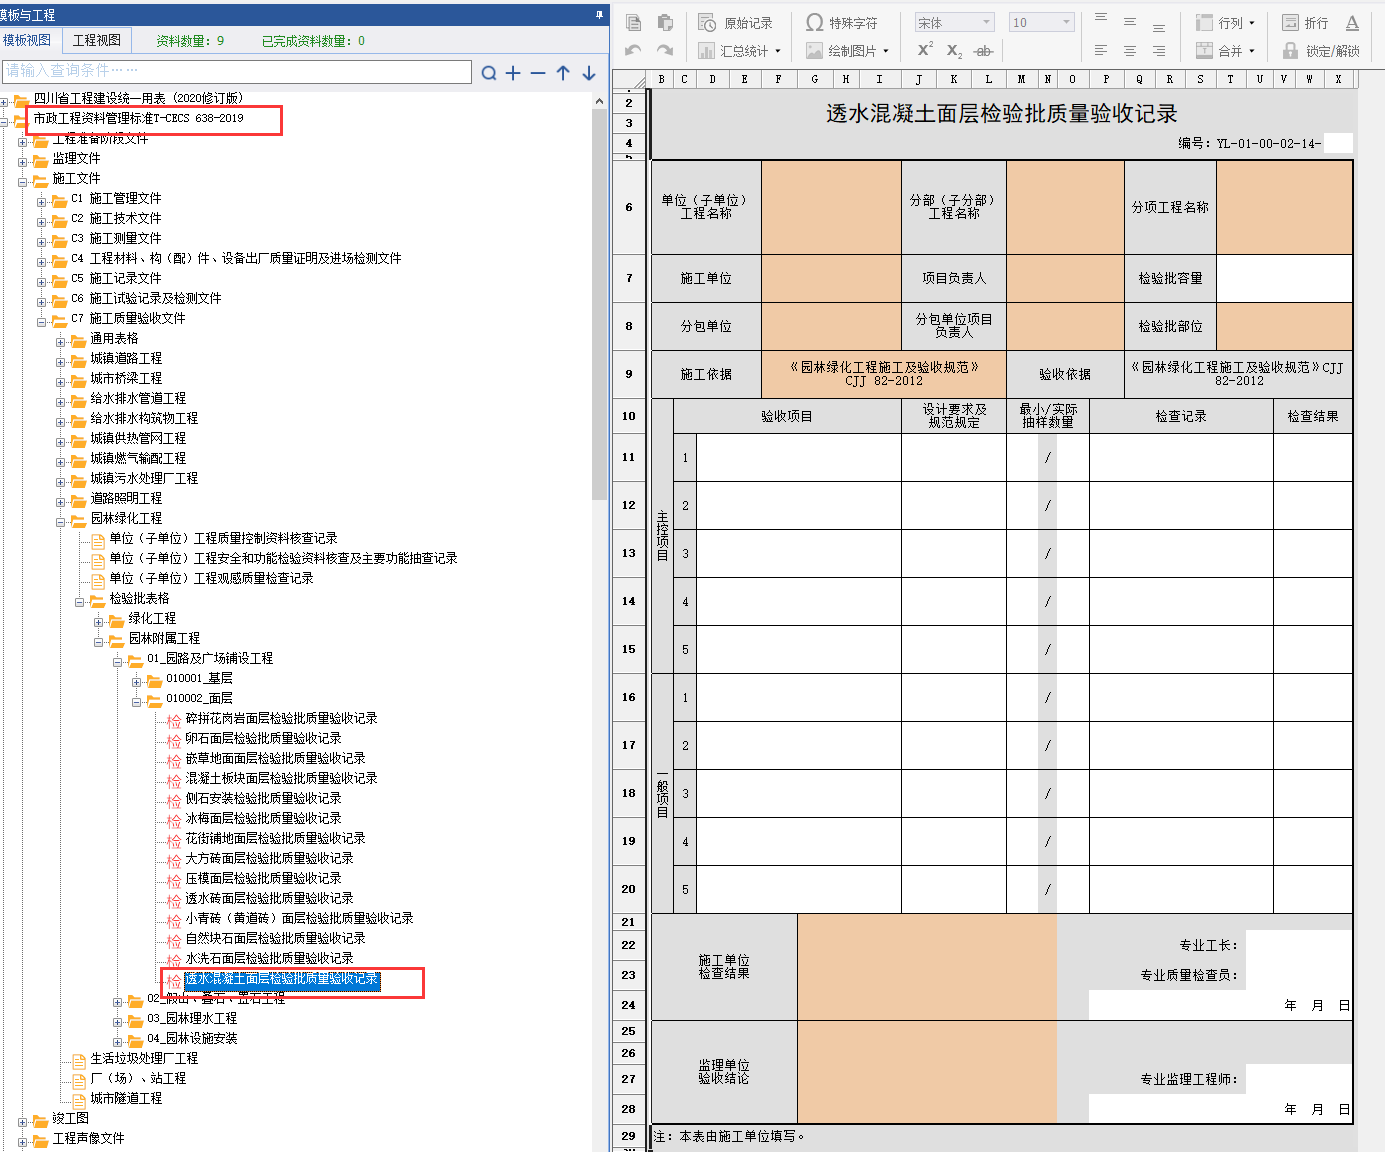Select highlighted 透水混凝土面层检验批质量验收记录 item
This screenshot has height=1152, width=1385.
[x=282, y=979]
